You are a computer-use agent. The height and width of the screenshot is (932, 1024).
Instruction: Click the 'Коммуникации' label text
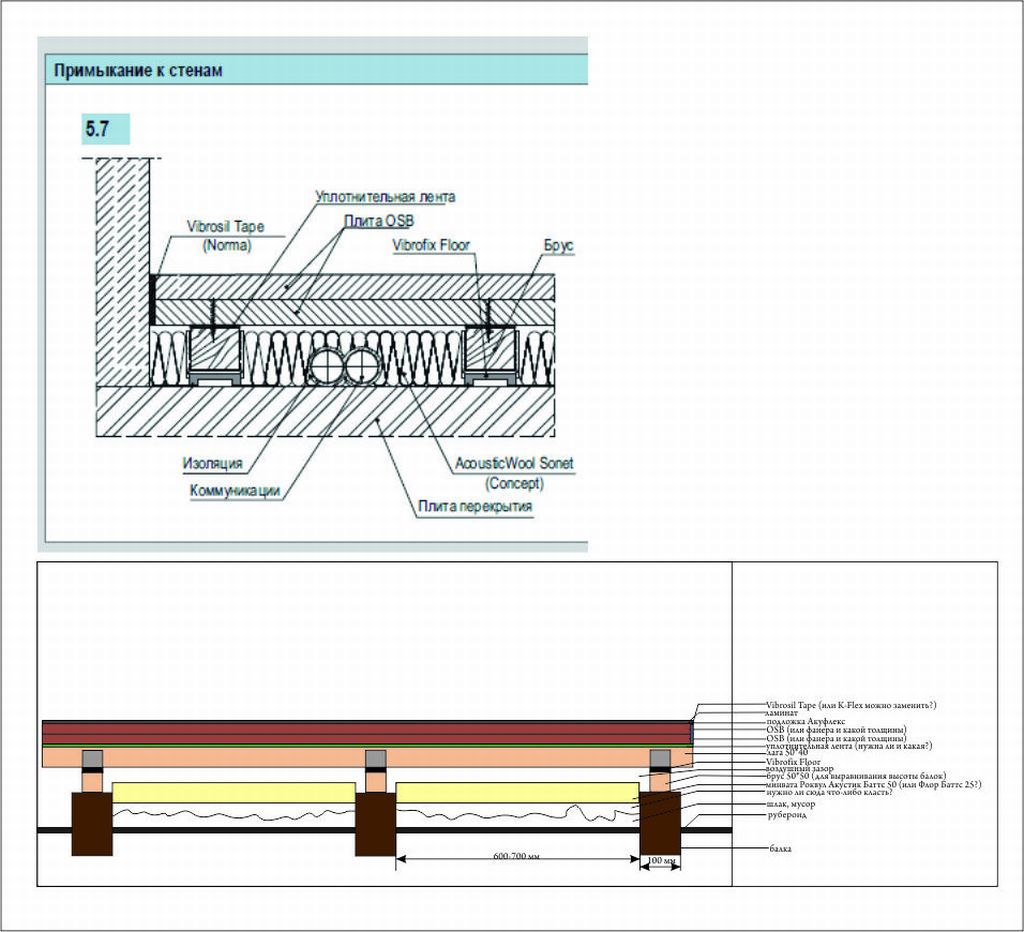point(234,490)
